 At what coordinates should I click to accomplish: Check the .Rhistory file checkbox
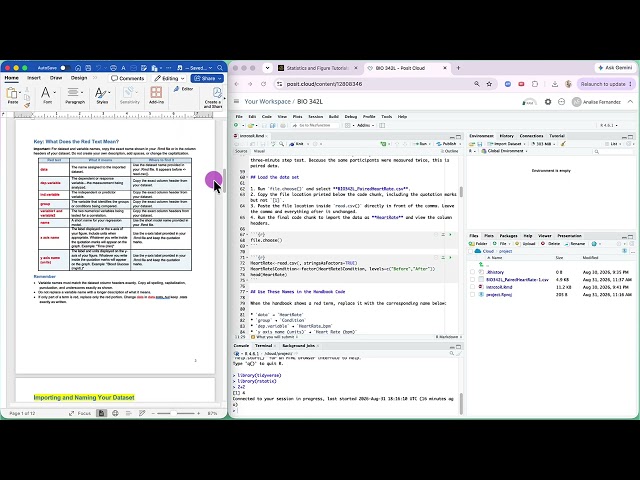click(x=472, y=272)
